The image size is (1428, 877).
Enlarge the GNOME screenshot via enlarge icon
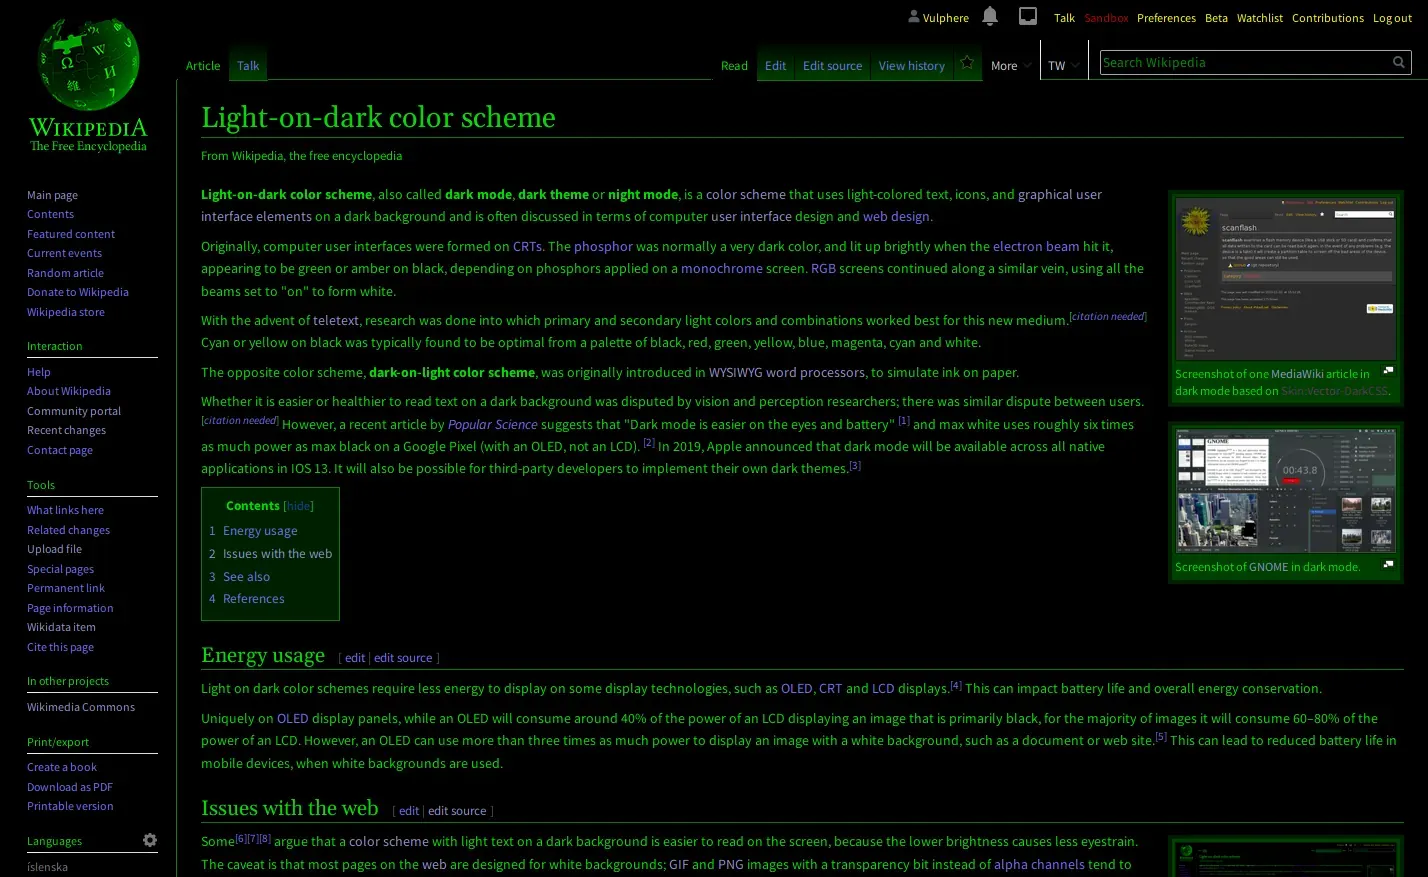coord(1388,565)
